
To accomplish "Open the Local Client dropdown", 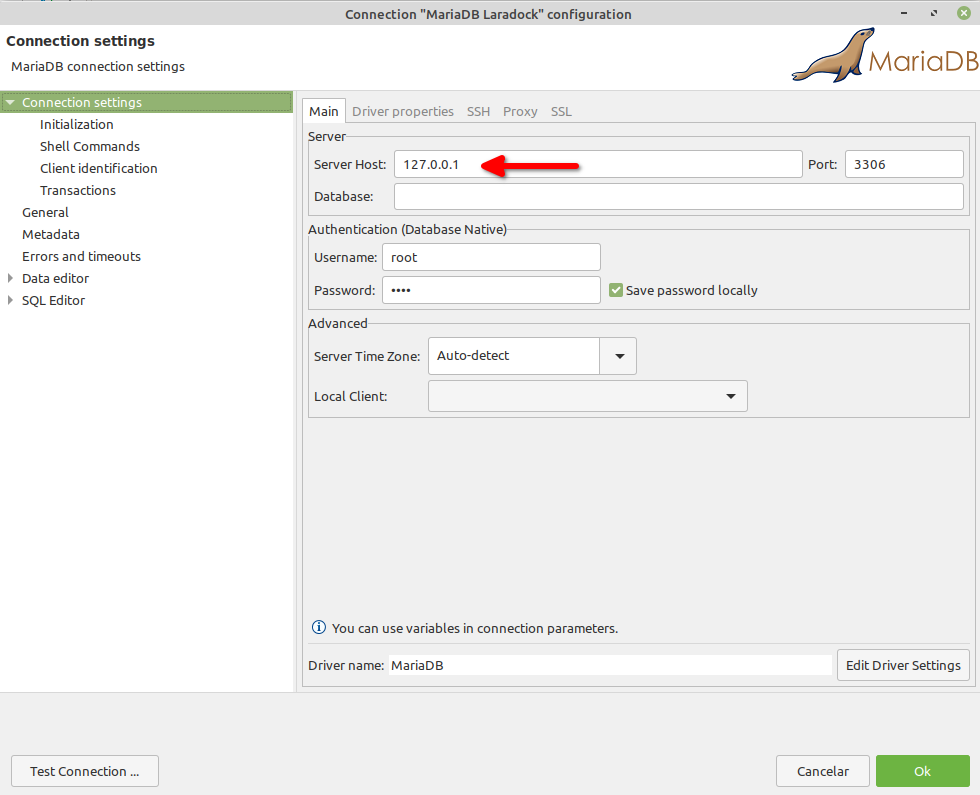I will coord(588,396).
